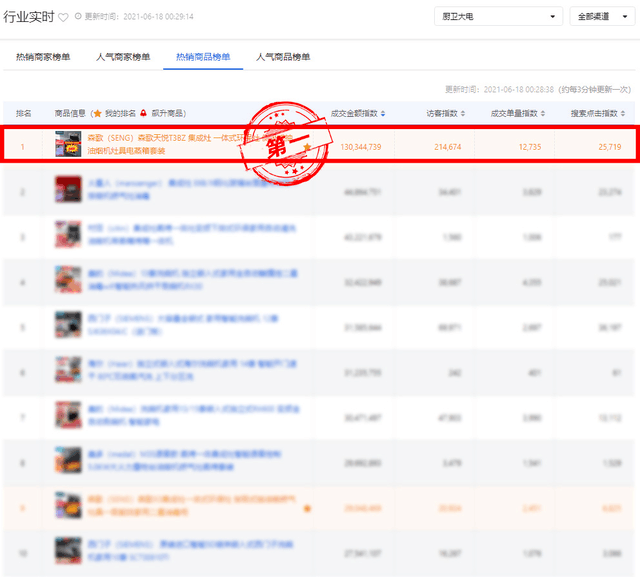Sort by 访客指数 column arrow
640x577 pixels.
[x=463, y=113]
